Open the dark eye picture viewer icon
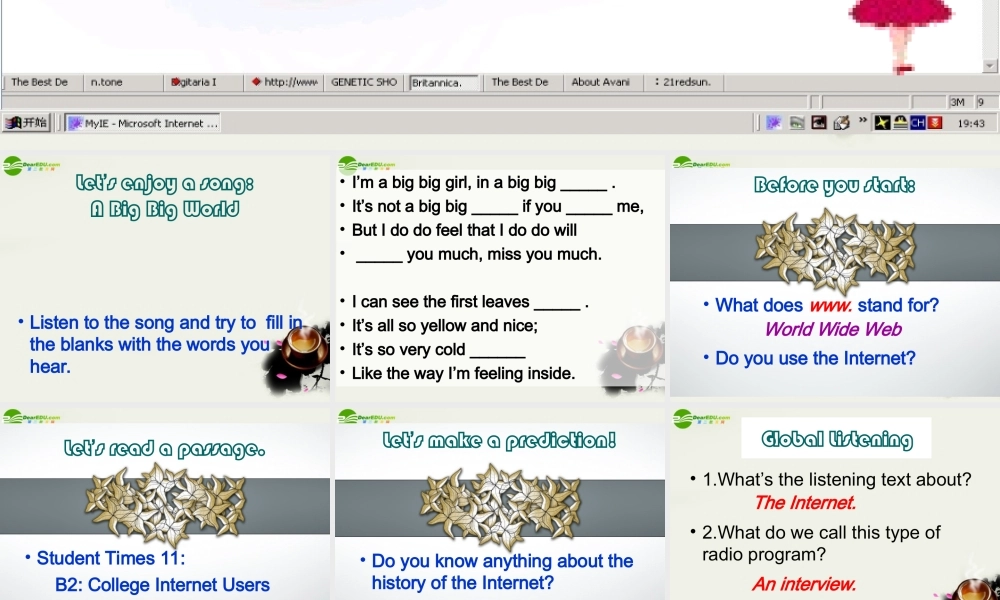This screenshot has height=600, width=1000. click(819, 123)
